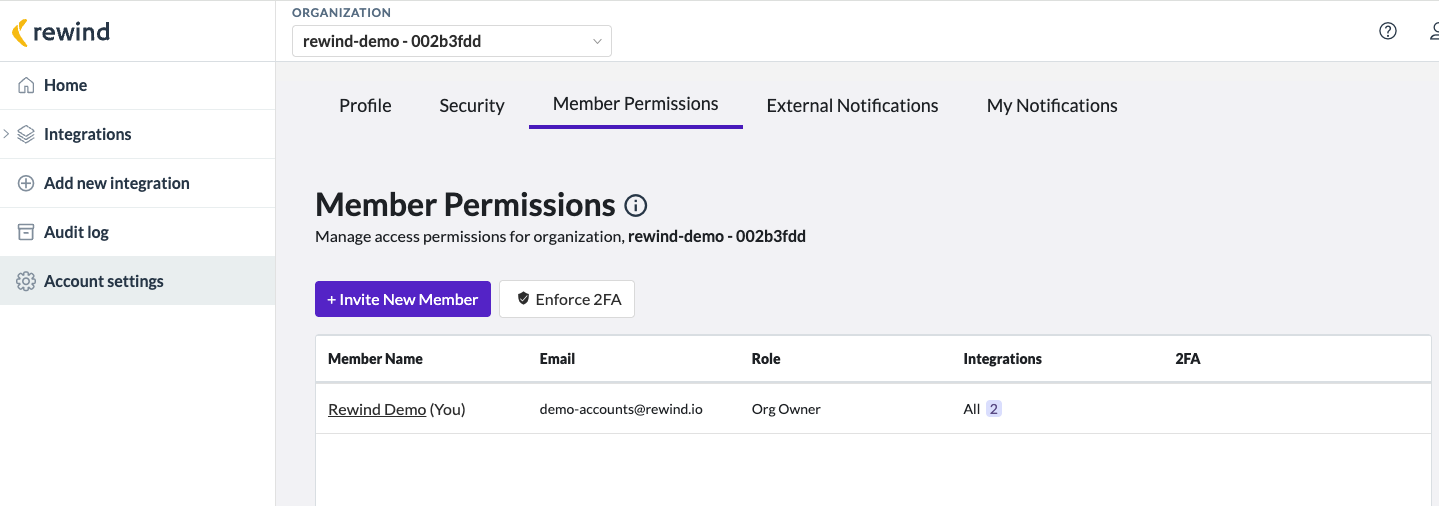Viewport: 1439px width, 506px height.
Task: Open Account settings in sidebar
Action: [x=137, y=281]
